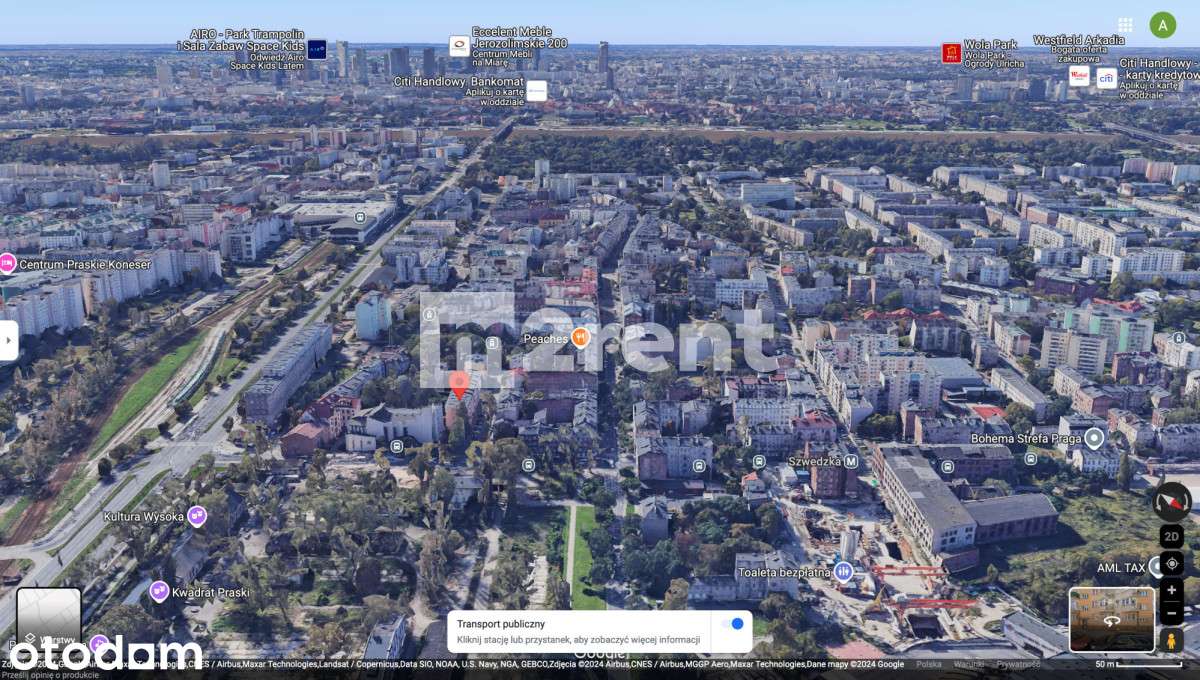The image size is (1200, 680).
Task: Open the account avatar menu
Action: click(1162, 25)
